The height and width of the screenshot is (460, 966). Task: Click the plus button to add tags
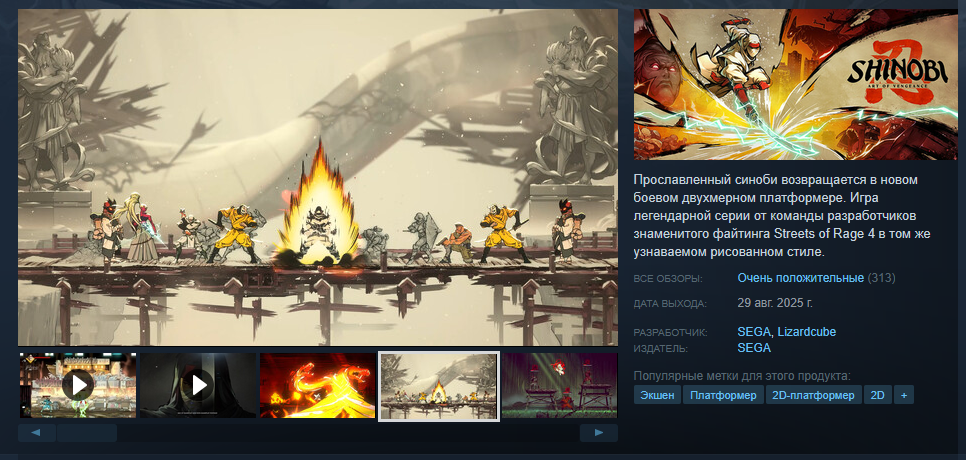904,395
